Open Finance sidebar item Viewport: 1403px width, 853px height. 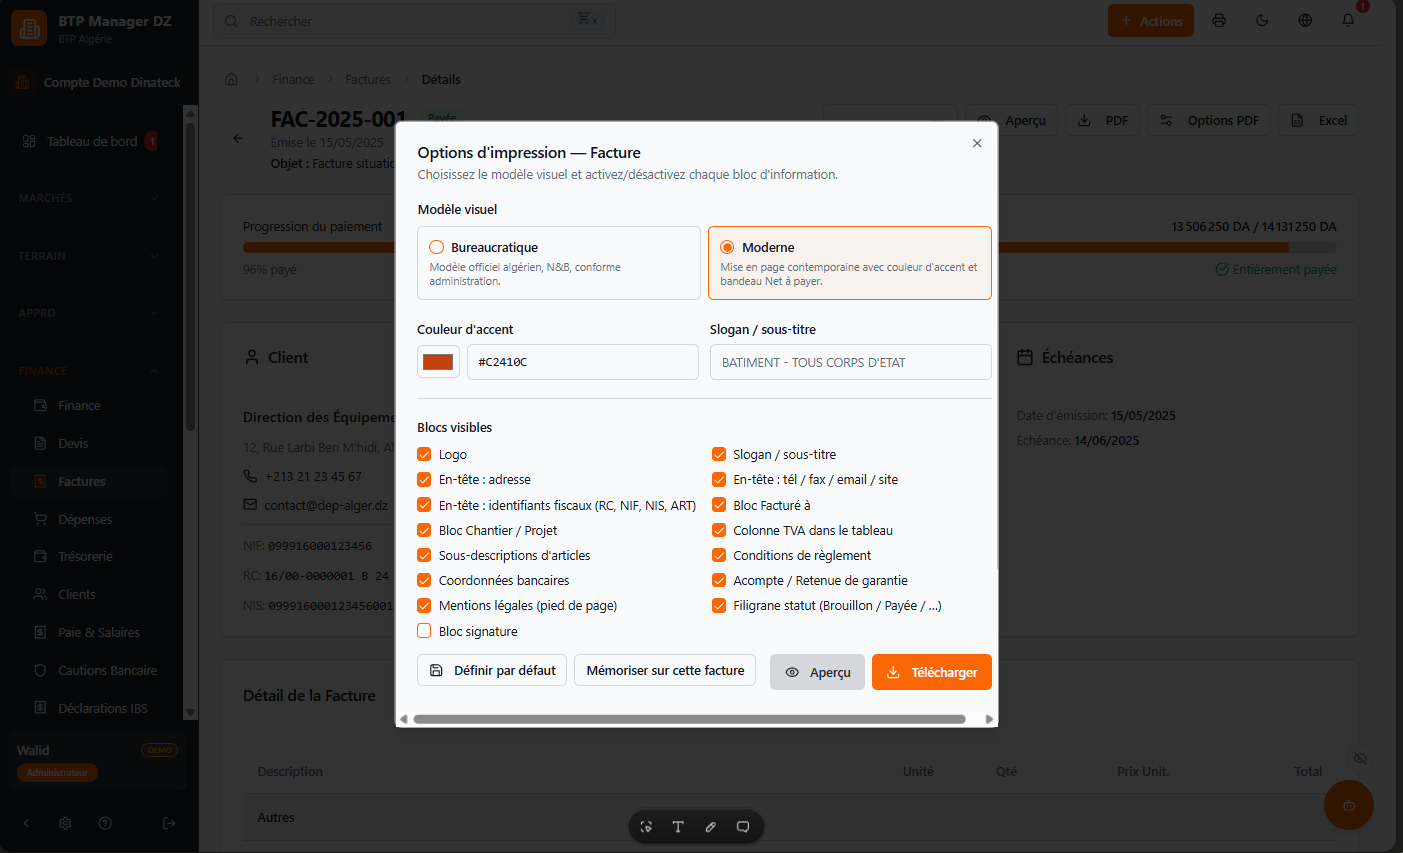pyautogui.click(x=90, y=405)
